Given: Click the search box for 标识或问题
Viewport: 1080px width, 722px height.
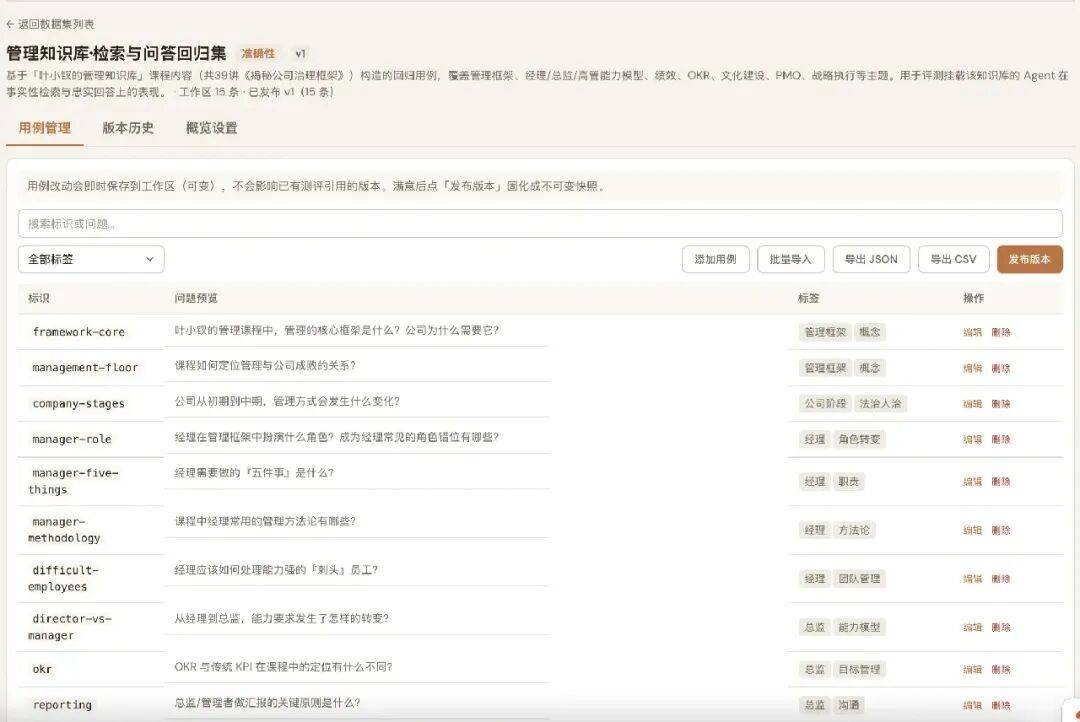Looking at the screenshot, I should coord(540,224).
